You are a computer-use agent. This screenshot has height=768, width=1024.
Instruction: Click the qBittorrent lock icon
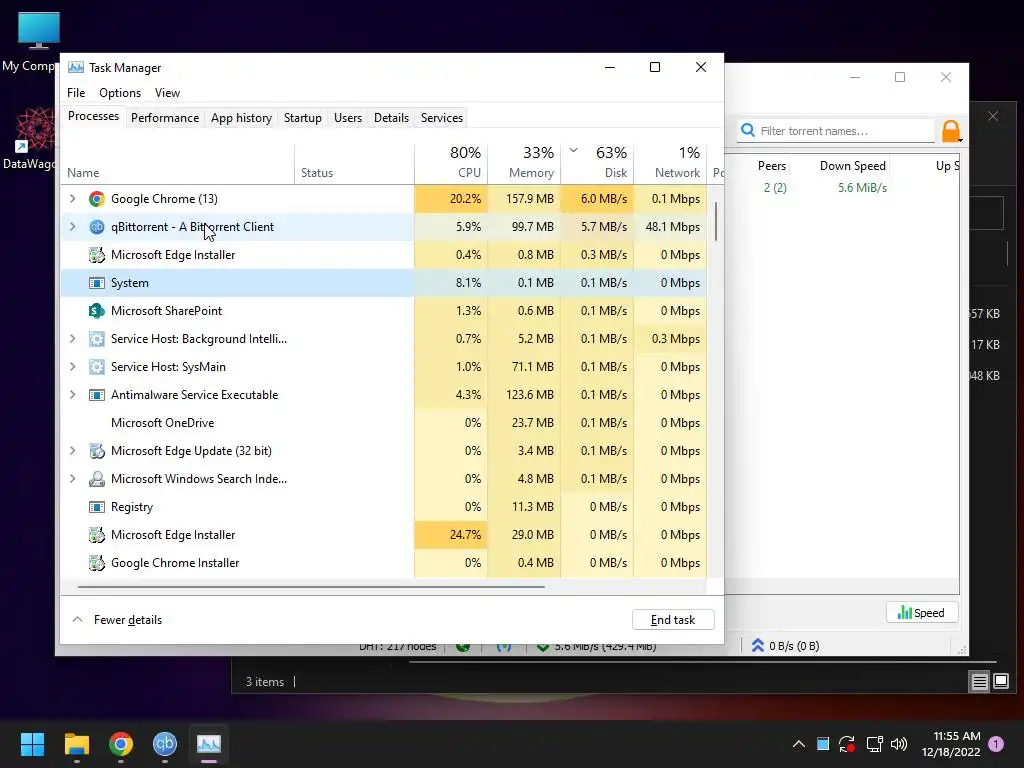pos(951,131)
